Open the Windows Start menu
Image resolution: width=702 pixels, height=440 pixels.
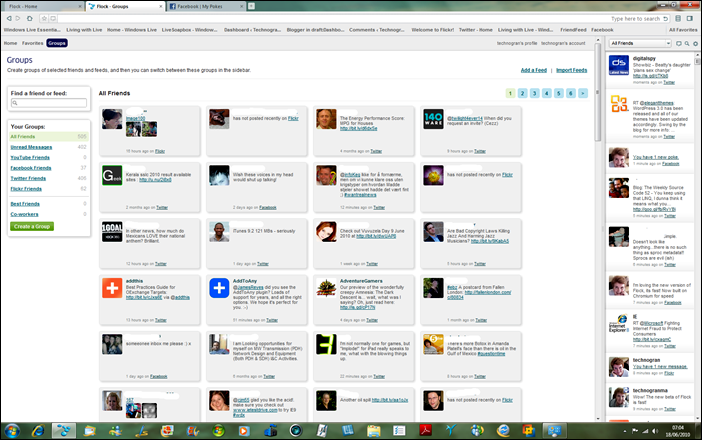coord(12,431)
